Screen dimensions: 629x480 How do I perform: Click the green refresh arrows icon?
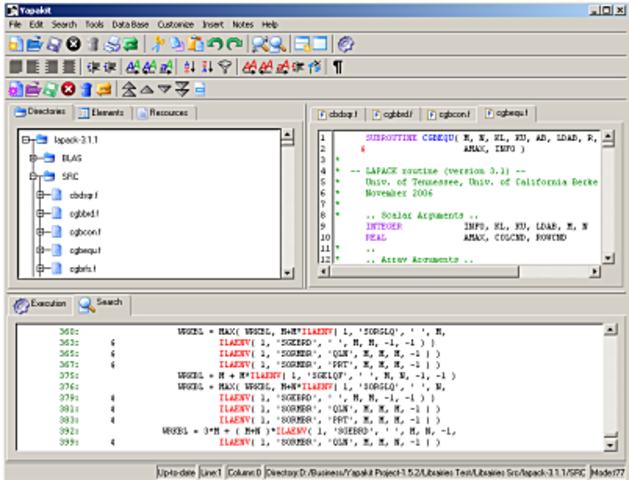click(131, 44)
